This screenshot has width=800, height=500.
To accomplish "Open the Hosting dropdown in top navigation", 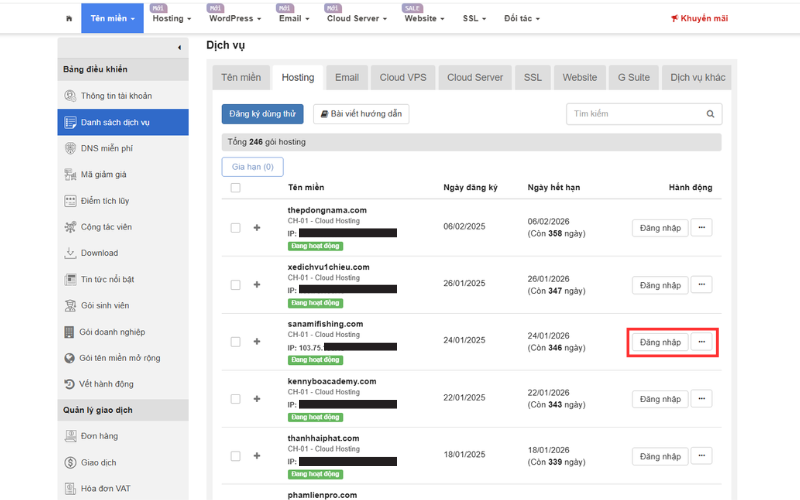I will 172,18.
